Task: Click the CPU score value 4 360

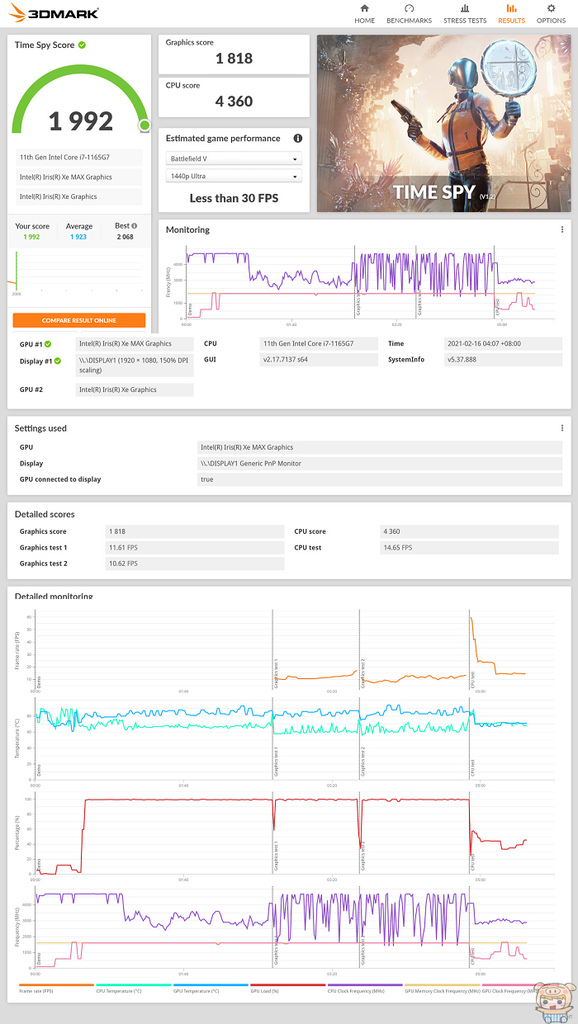Action: (x=234, y=101)
